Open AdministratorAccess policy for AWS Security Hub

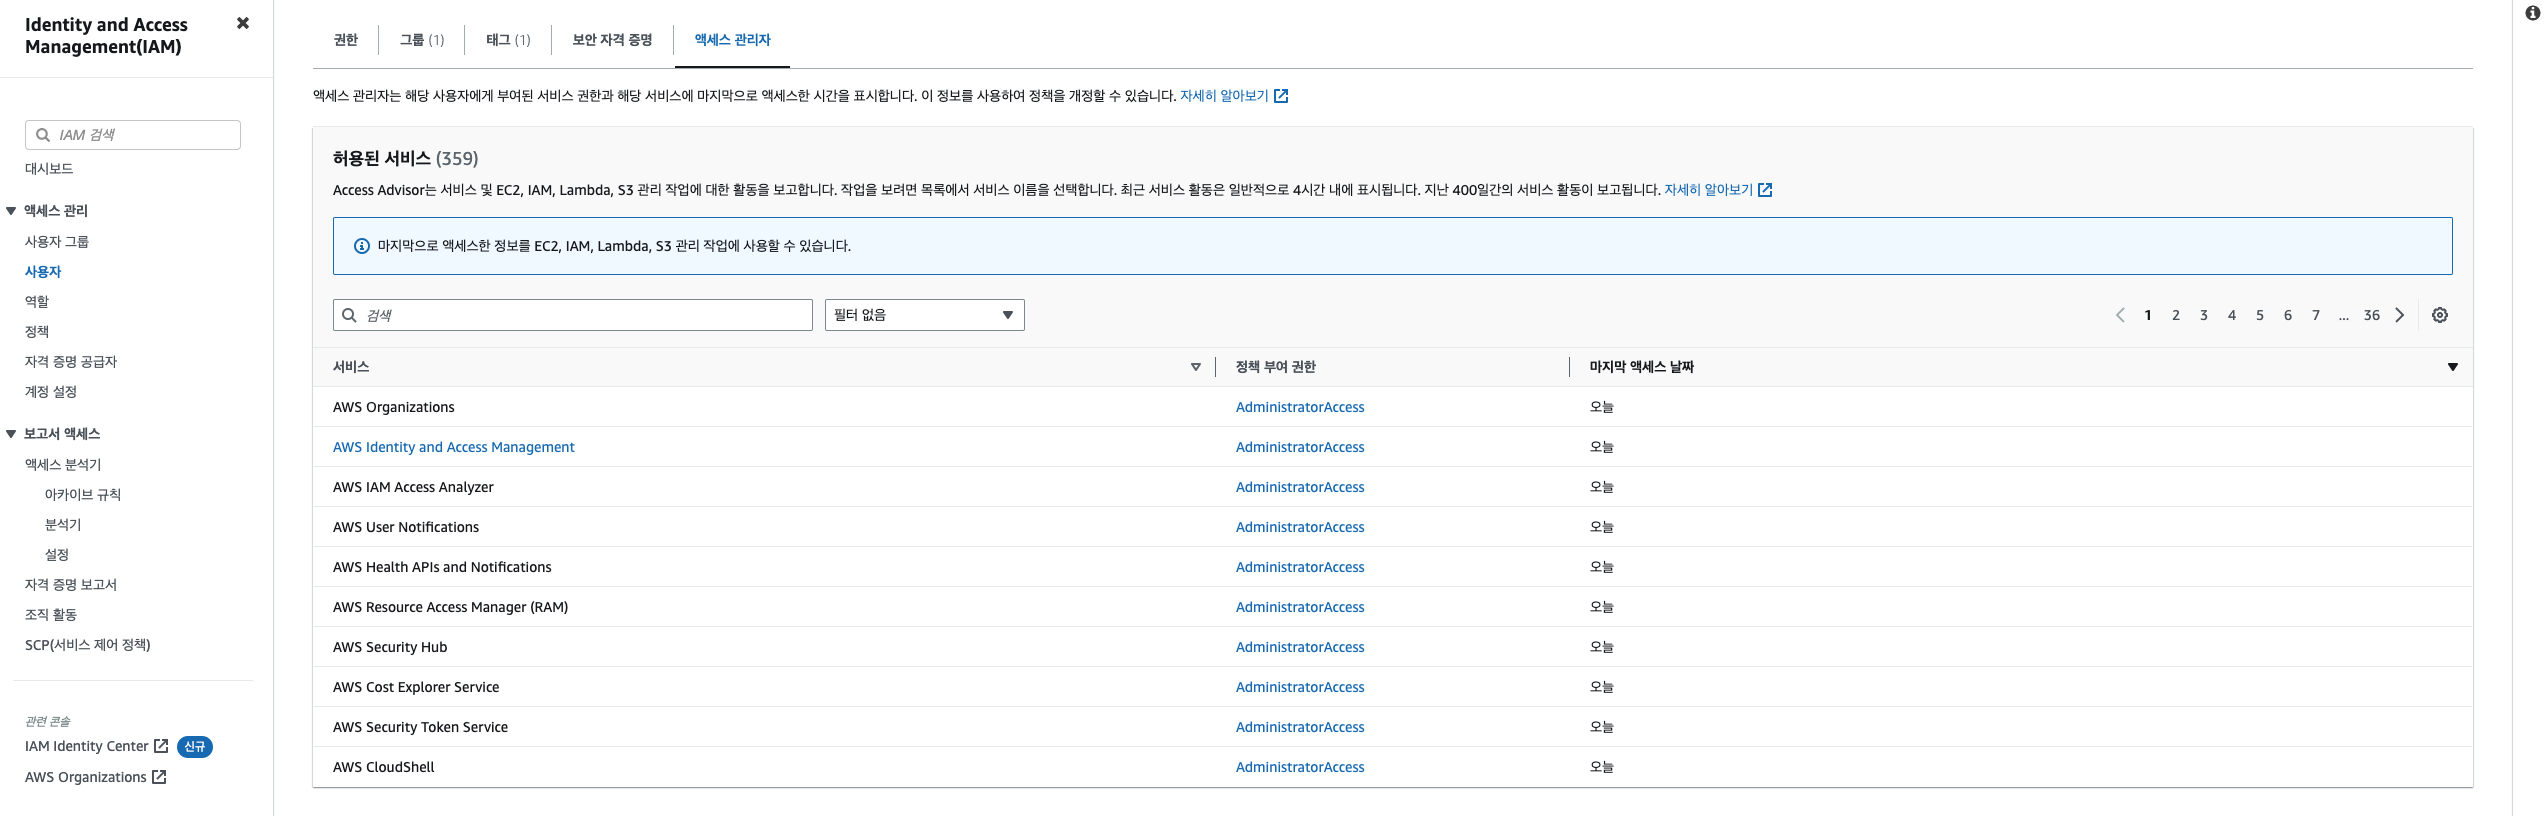1300,647
